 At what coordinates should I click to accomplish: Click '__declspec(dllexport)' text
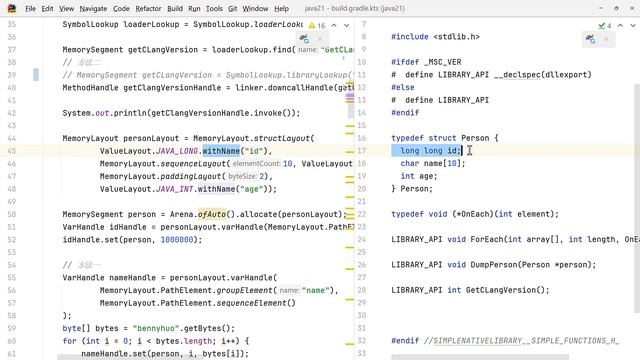pyautogui.click(x=542, y=75)
